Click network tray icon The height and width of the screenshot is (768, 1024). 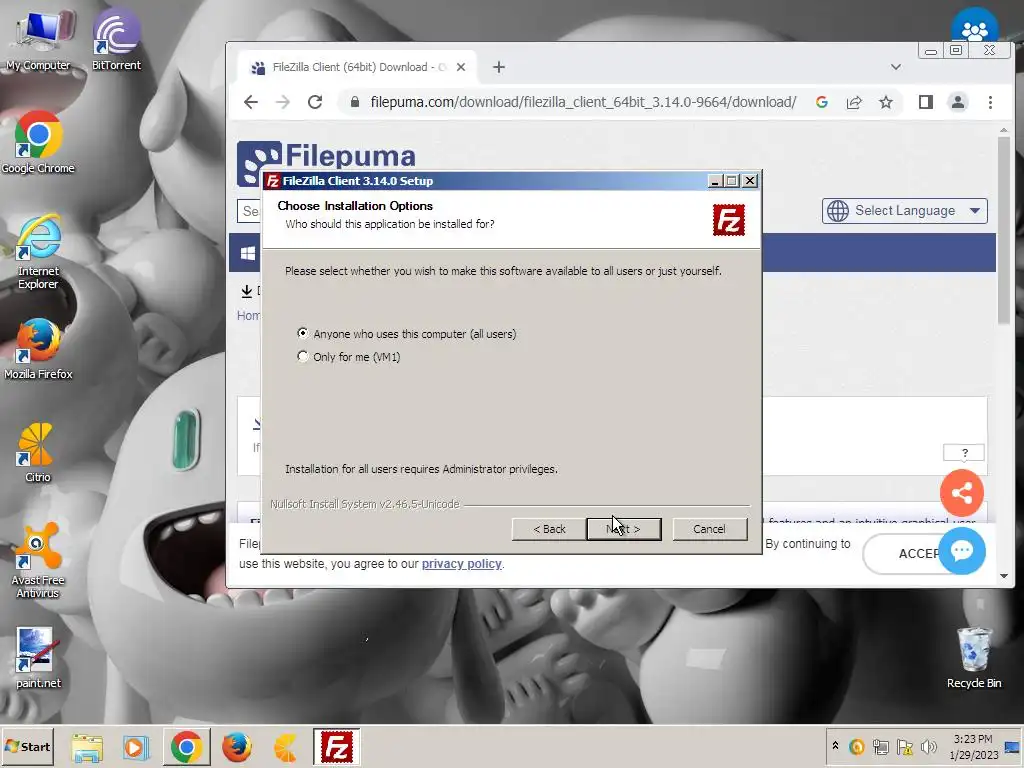point(880,746)
